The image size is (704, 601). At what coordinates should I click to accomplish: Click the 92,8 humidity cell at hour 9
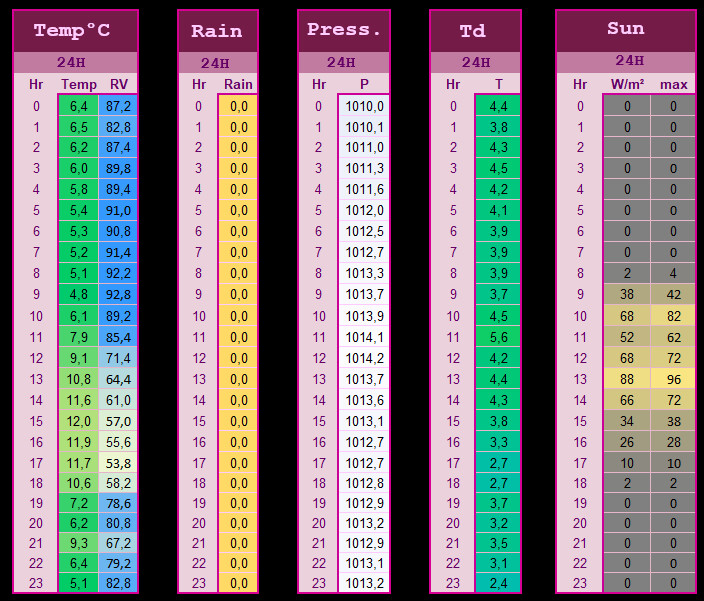[119, 294]
